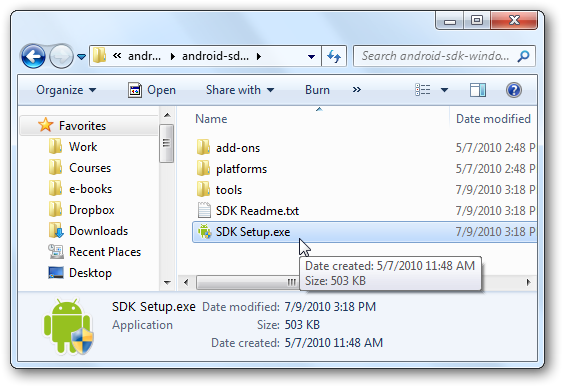Click the large Android icon in details pane
563x387 pixels.
point(68,326)
